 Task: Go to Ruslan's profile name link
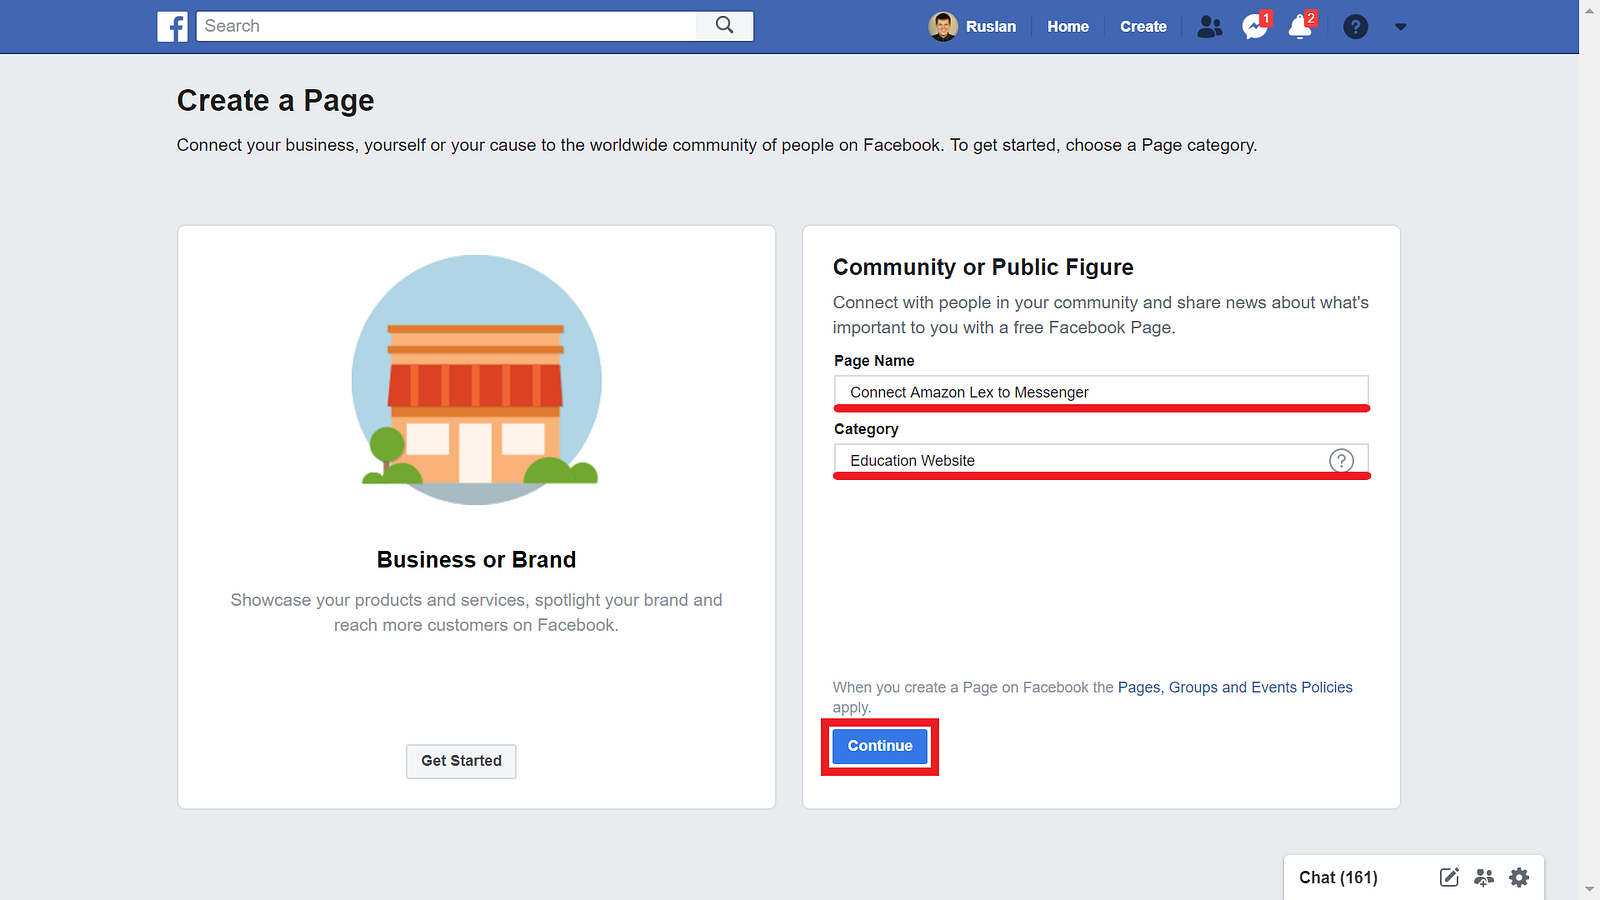pos(991,27)
